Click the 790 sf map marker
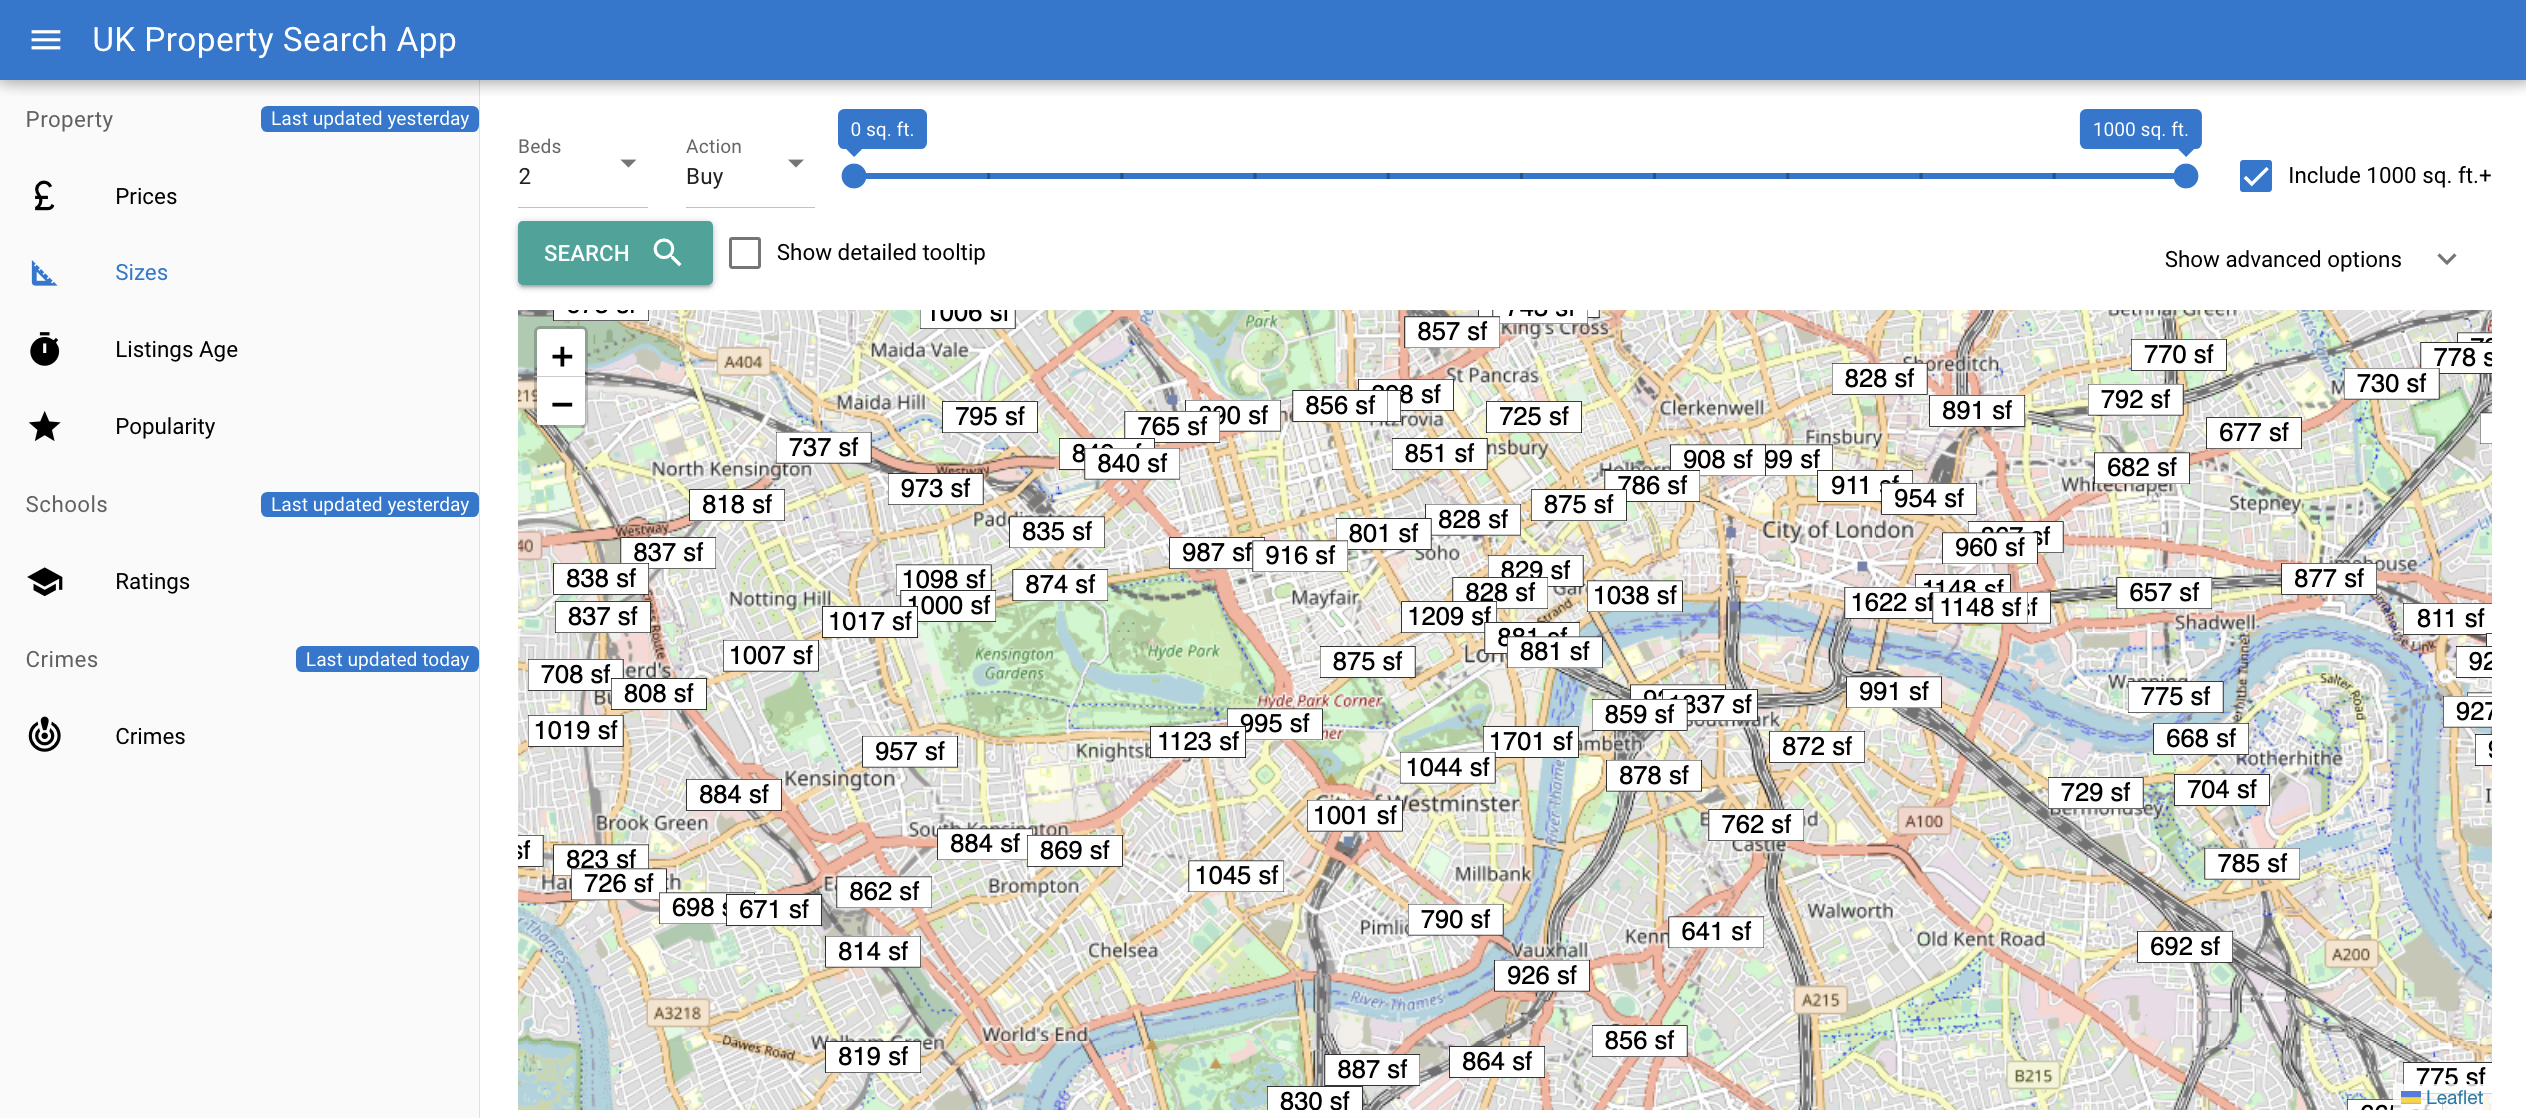Image resolution: width=2526 pixels, height=1118 pixels. tap(1456, 920)
